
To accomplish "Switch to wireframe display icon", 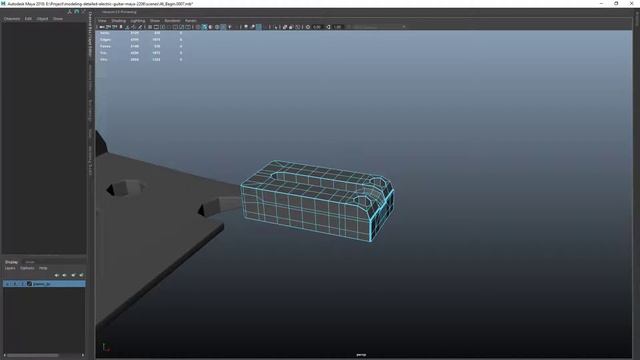I will [197, 27].
